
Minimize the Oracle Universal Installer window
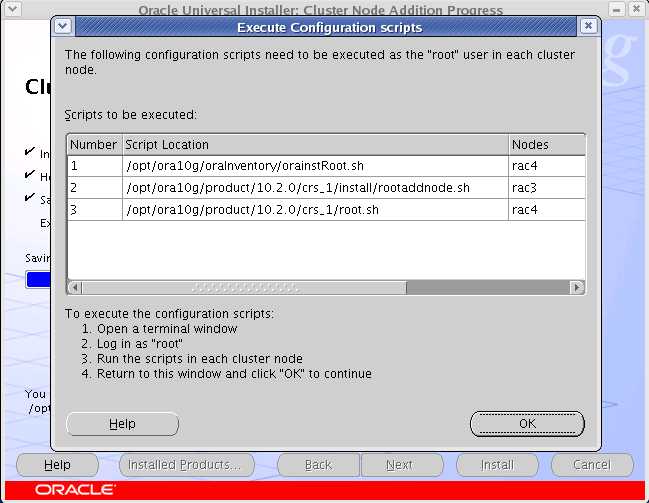click(x=617, y=10)
